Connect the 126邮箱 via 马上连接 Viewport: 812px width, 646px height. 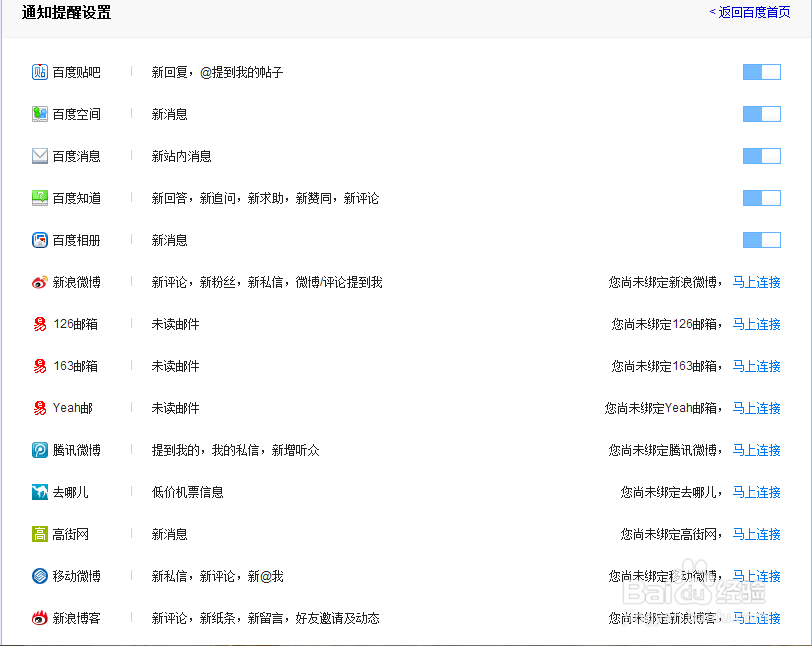click(757, 324)
